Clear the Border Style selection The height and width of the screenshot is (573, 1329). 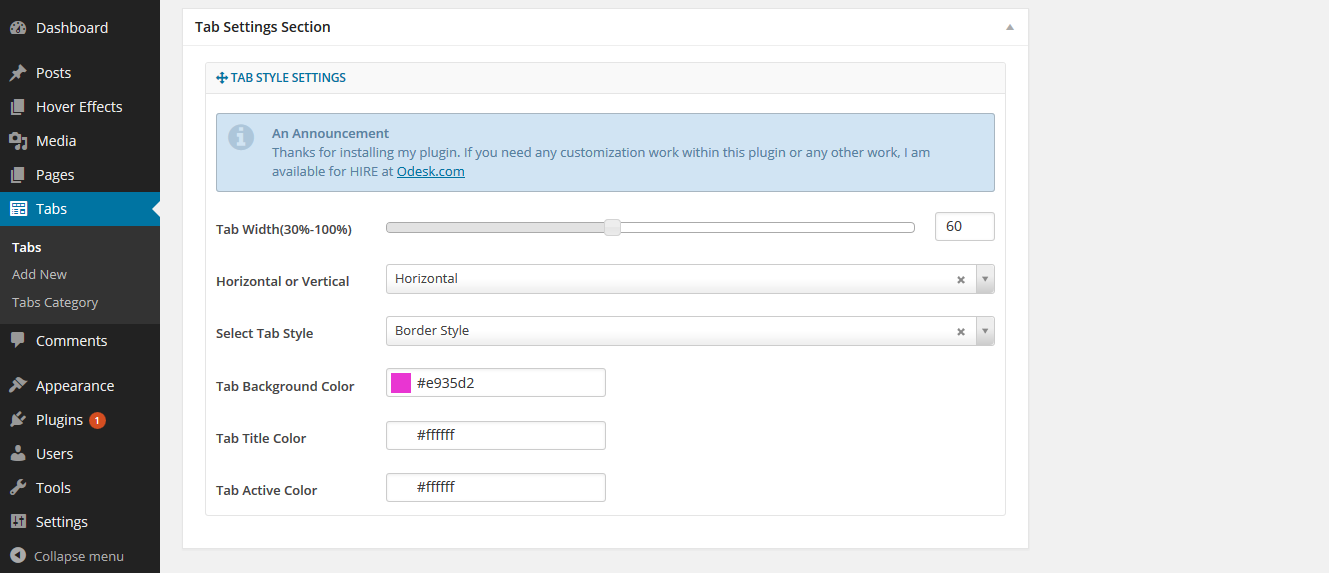pyautogui.click(x=961, y=332)
